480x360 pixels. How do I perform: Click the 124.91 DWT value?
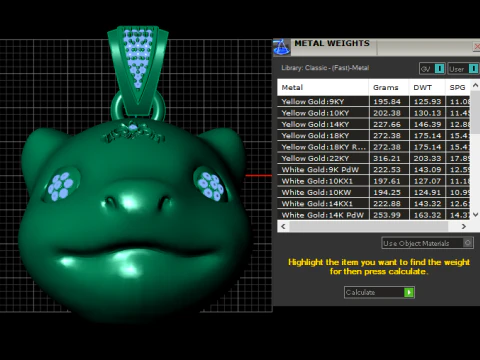coord(427,192)
